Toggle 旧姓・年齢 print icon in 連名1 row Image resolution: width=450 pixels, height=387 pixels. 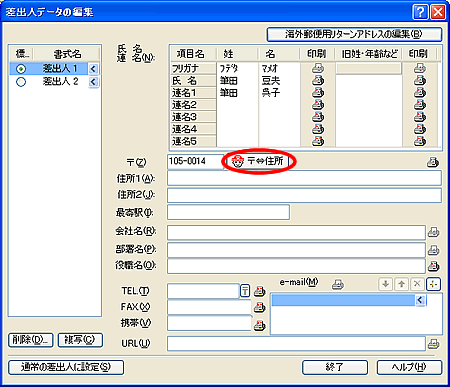420,92
